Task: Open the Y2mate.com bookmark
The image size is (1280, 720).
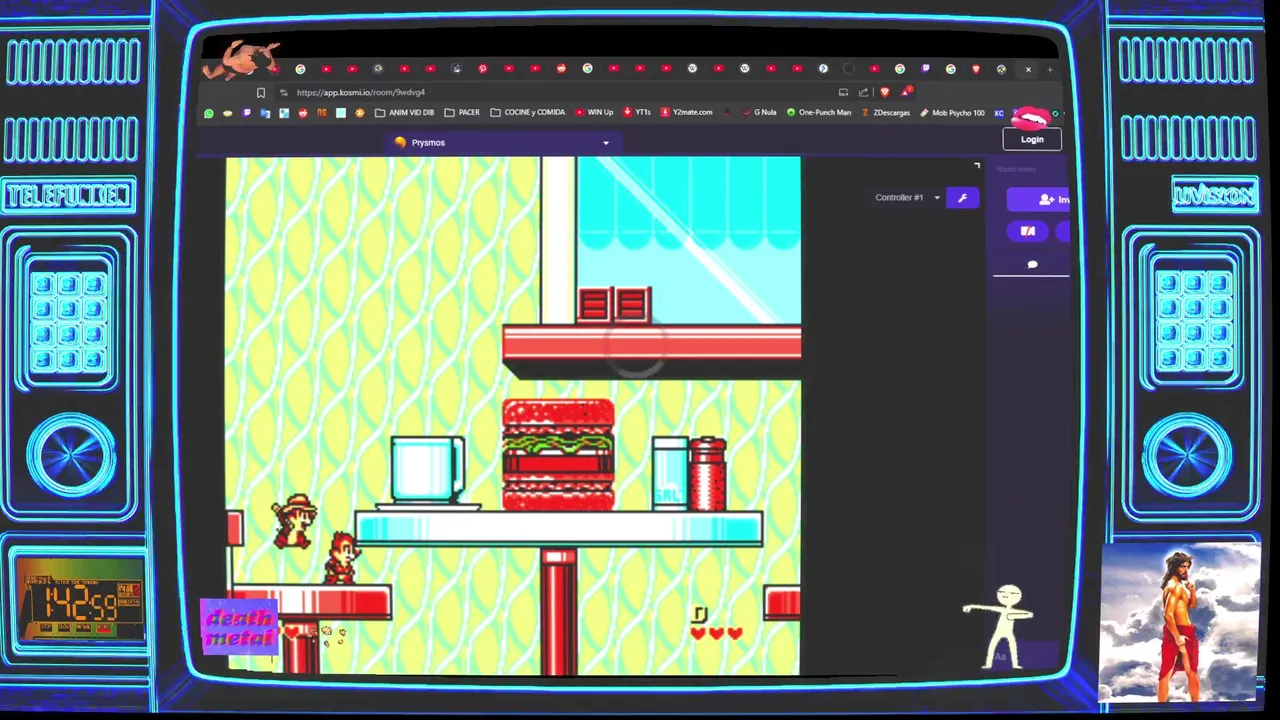Action: coord(686,113)
